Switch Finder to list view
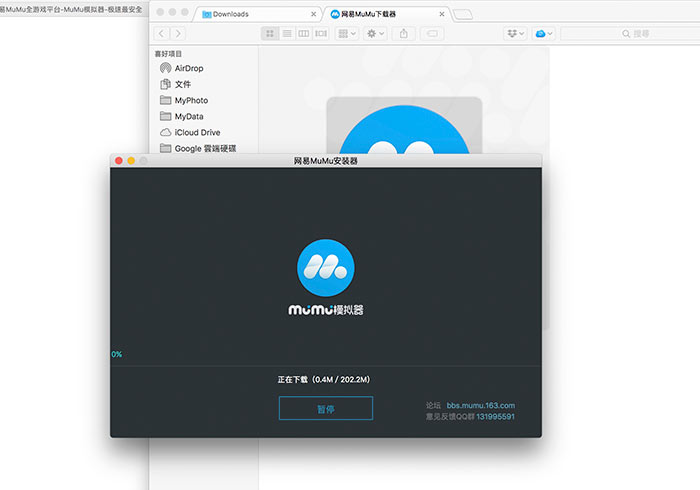The image size is (700, 490). coord(287,33)
